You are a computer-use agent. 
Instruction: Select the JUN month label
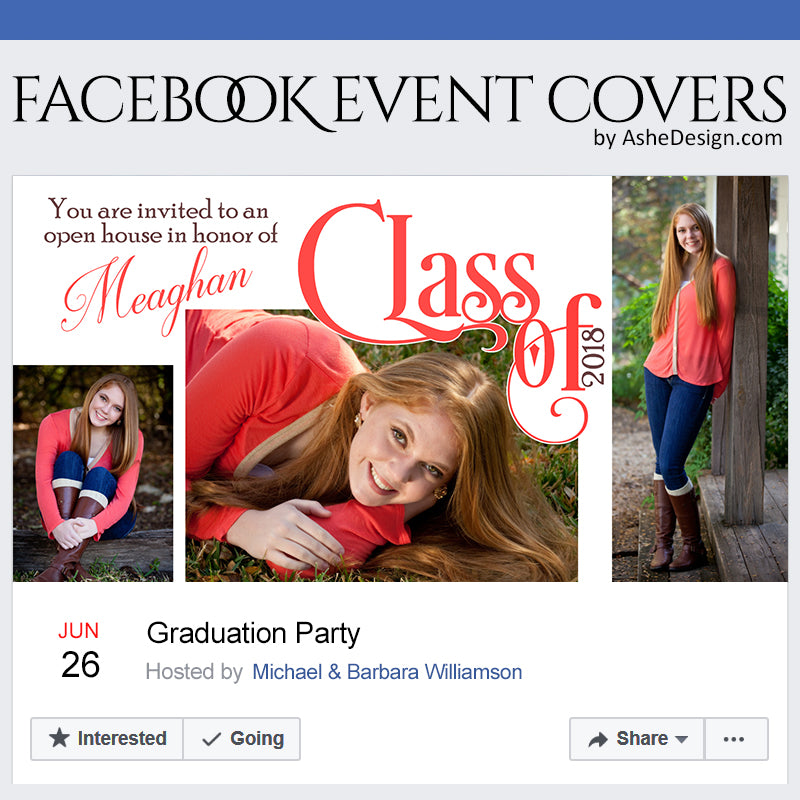(78, 631)
